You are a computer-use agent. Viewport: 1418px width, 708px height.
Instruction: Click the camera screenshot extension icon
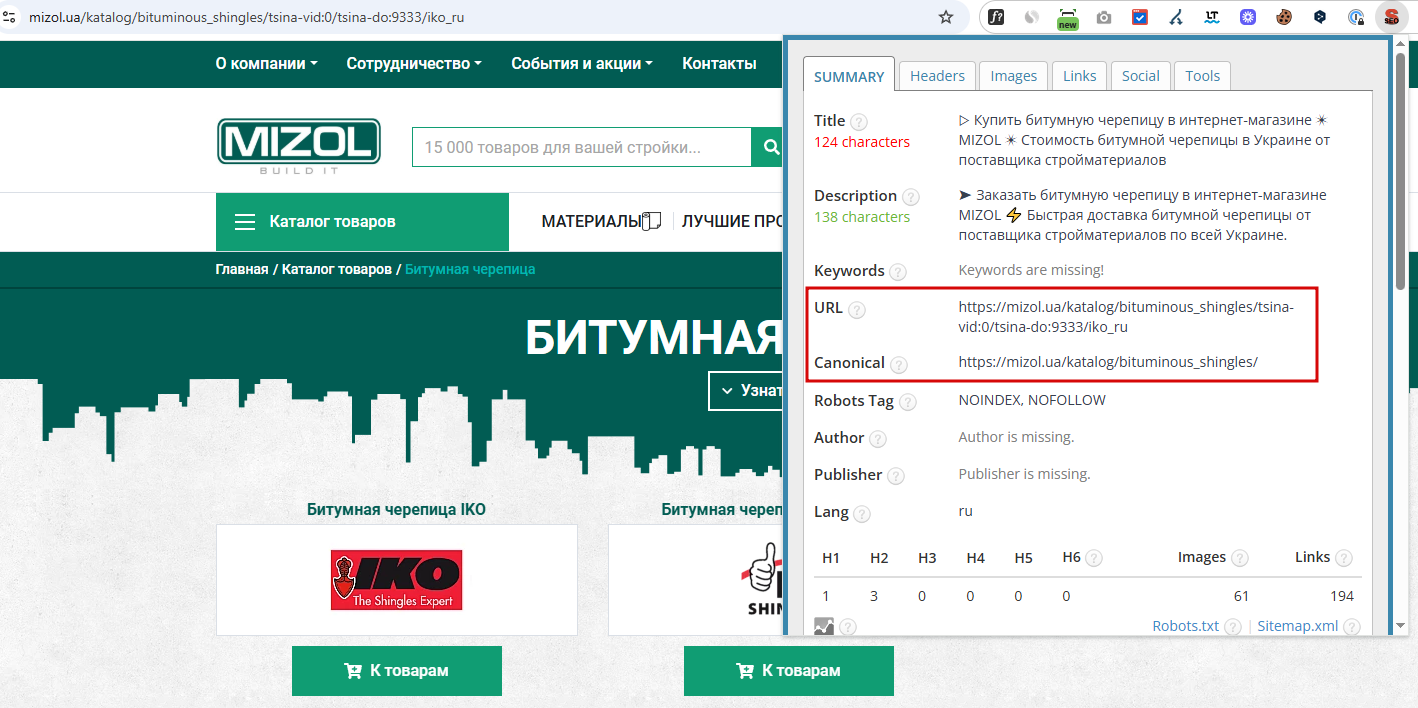[x=1104, y=17]
